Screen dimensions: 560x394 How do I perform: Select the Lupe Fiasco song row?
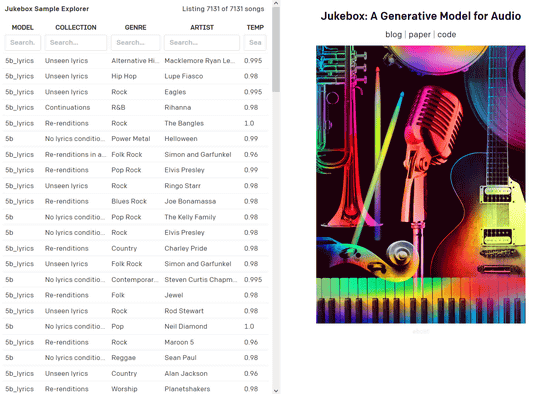coord(135,76)
